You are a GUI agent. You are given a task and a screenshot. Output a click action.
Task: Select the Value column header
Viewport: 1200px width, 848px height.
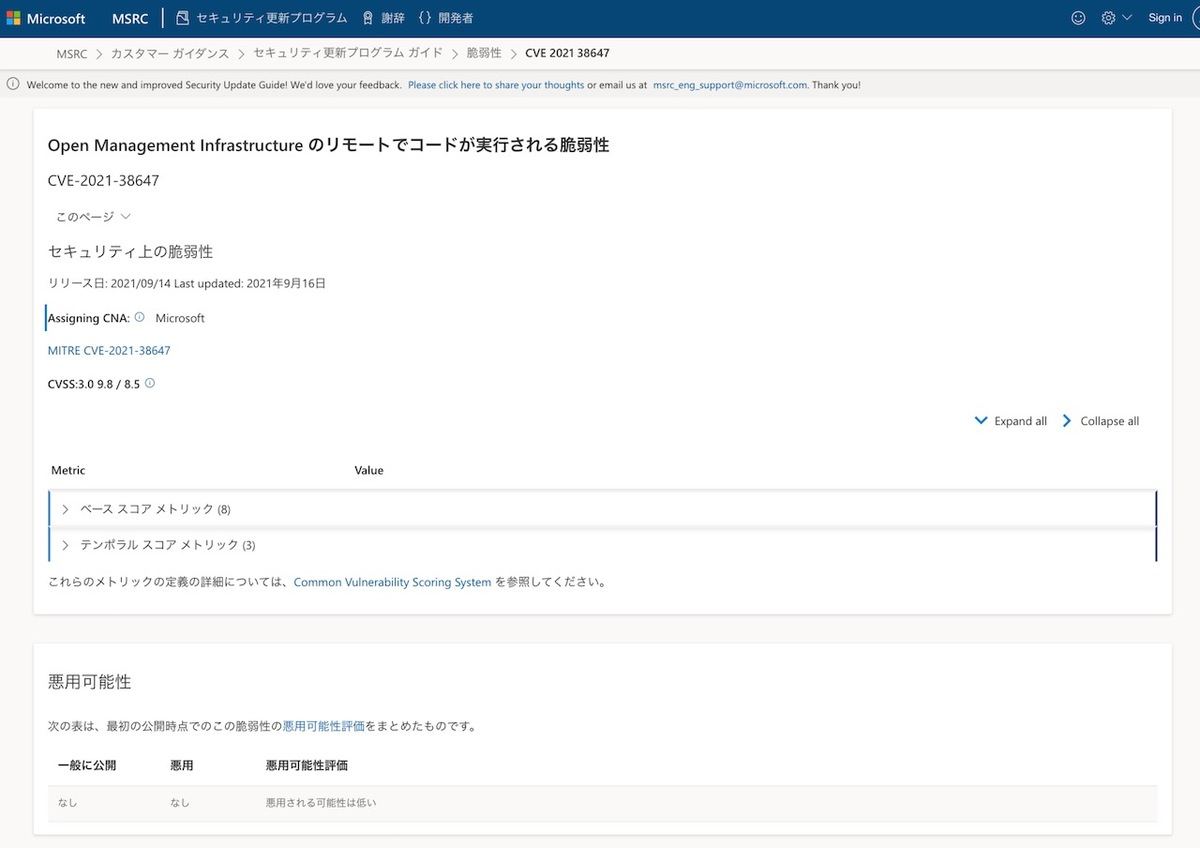click(369, 470)
